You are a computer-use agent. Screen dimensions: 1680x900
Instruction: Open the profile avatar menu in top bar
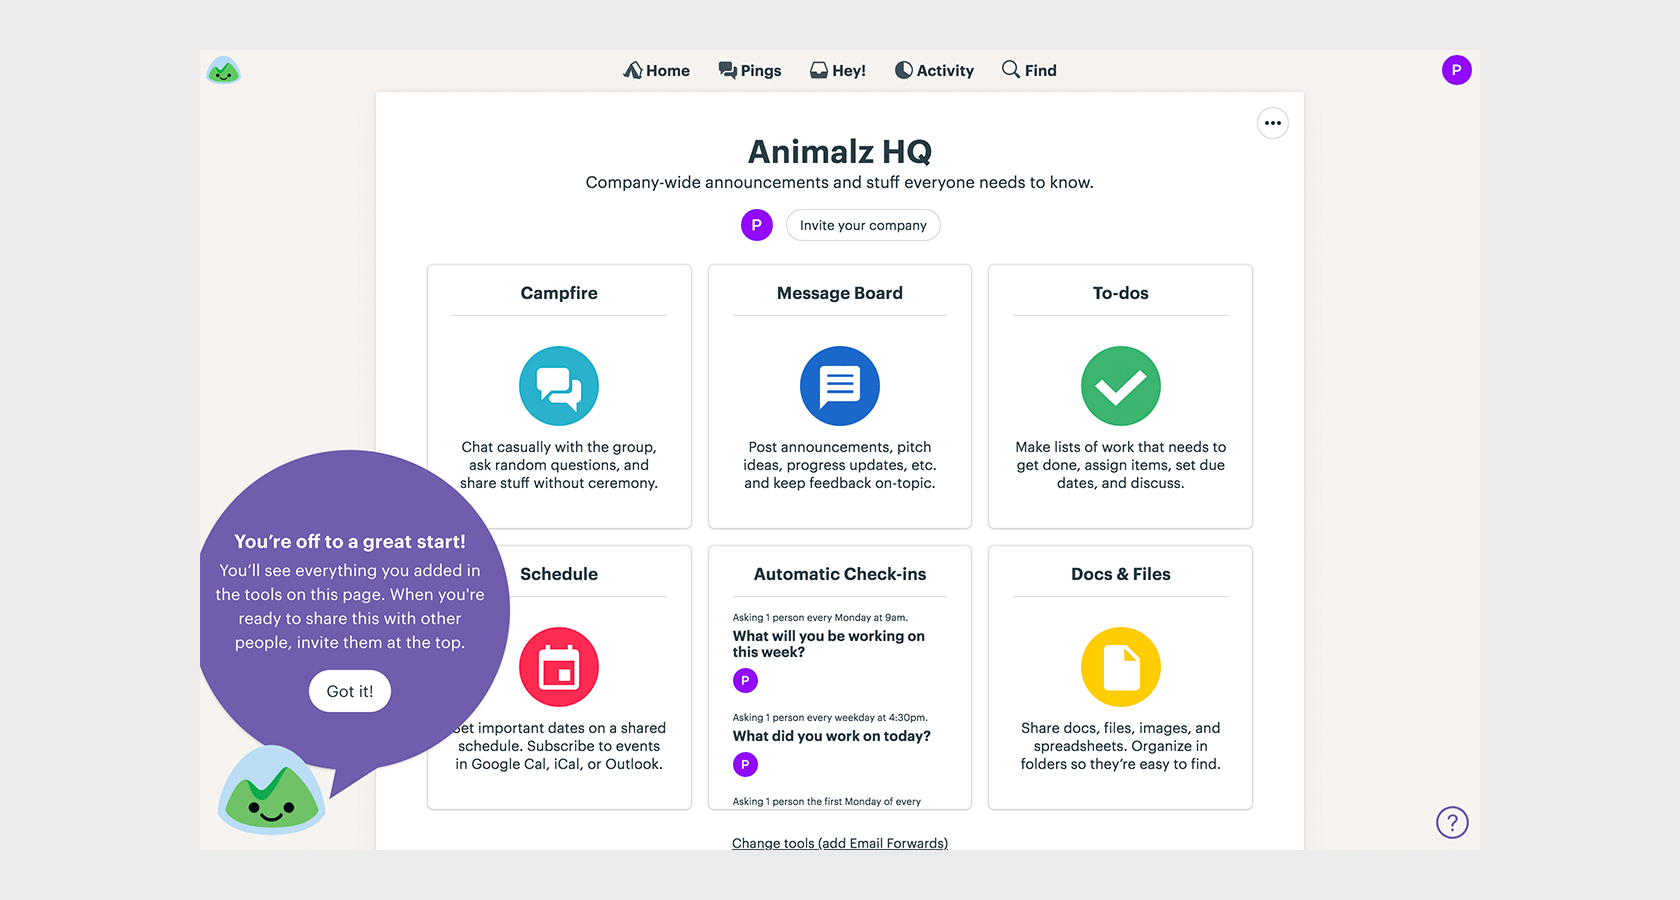coord(1456,70)
